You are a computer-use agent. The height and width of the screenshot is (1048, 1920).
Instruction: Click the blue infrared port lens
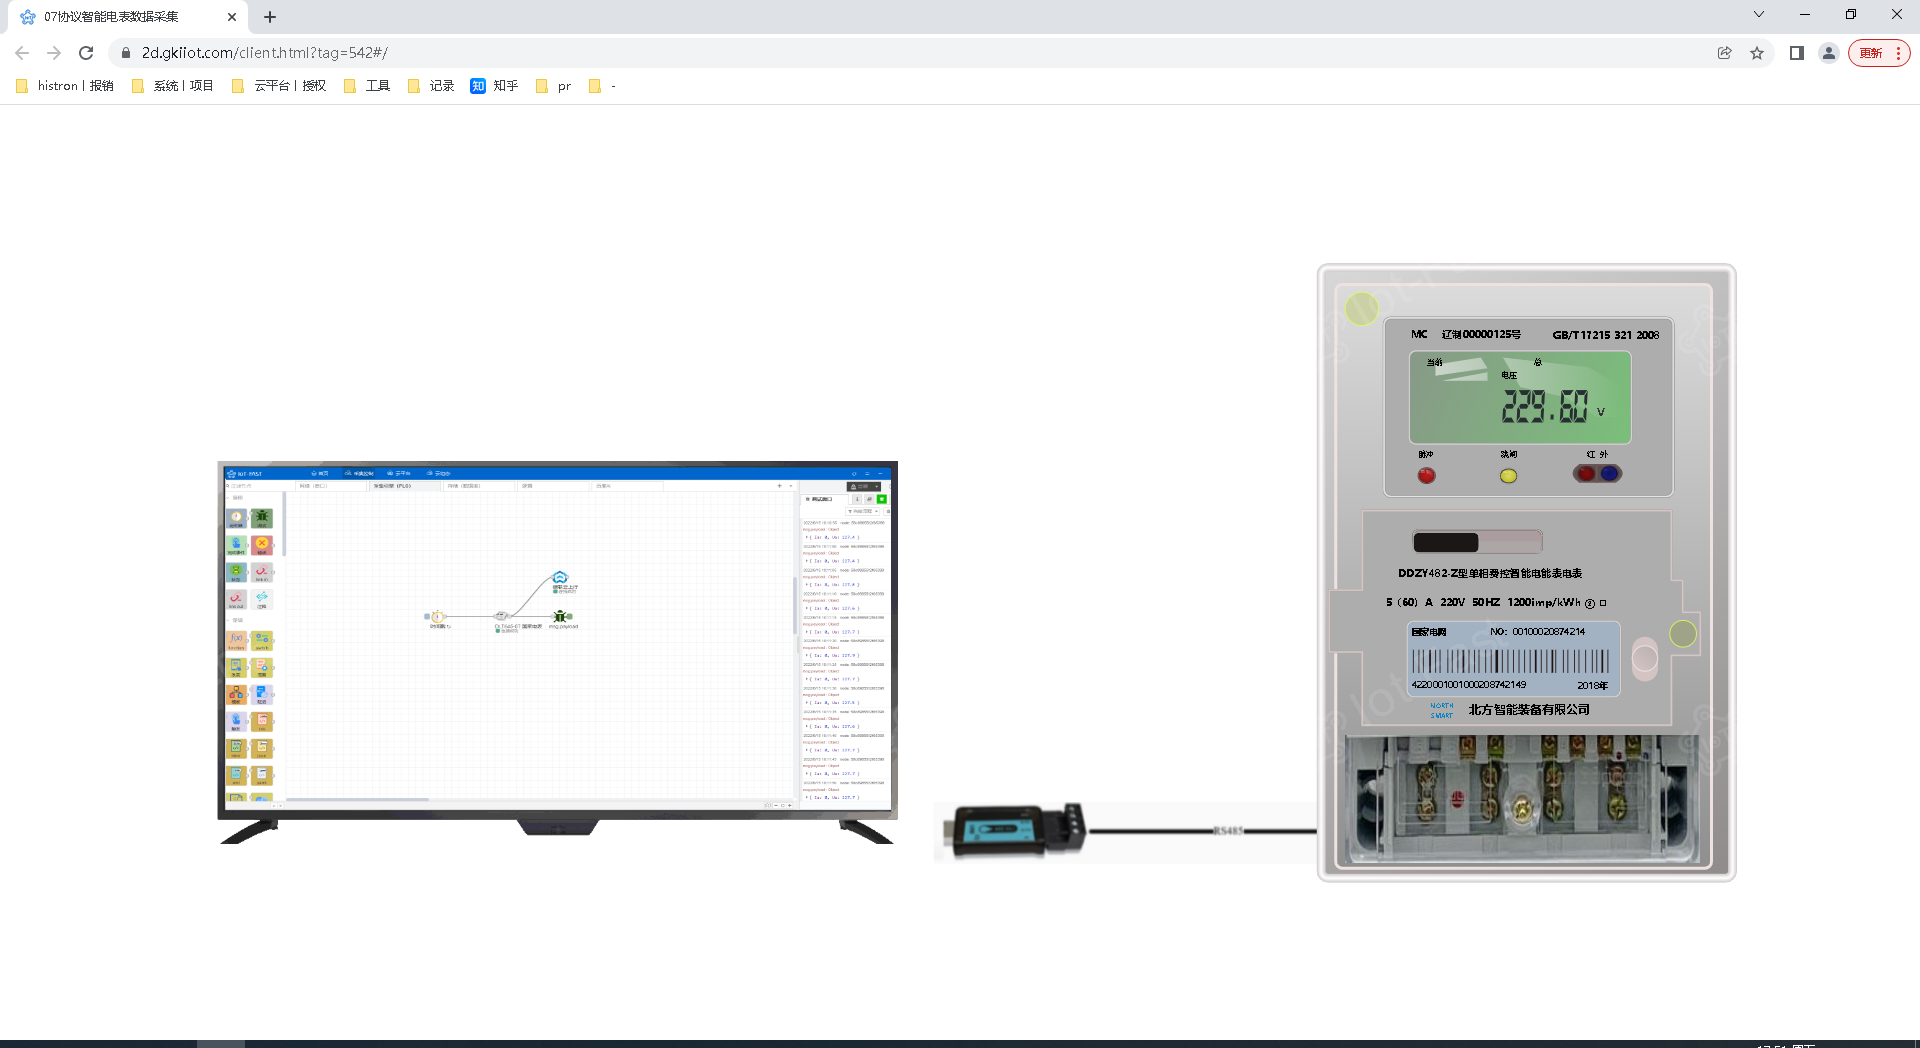tap(1609, 473)
